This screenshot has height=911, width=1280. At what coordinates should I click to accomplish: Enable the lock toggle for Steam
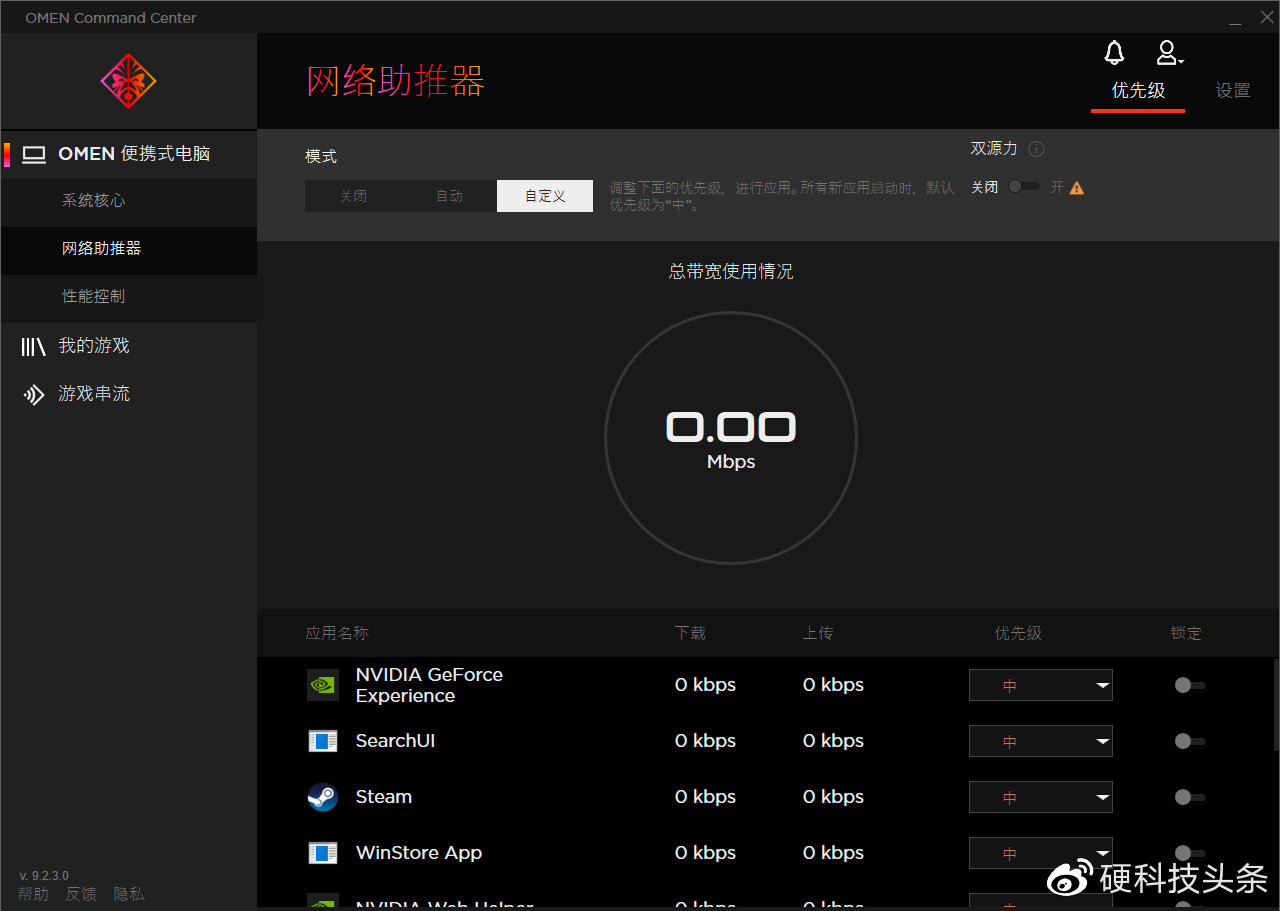click(1189, 797)
